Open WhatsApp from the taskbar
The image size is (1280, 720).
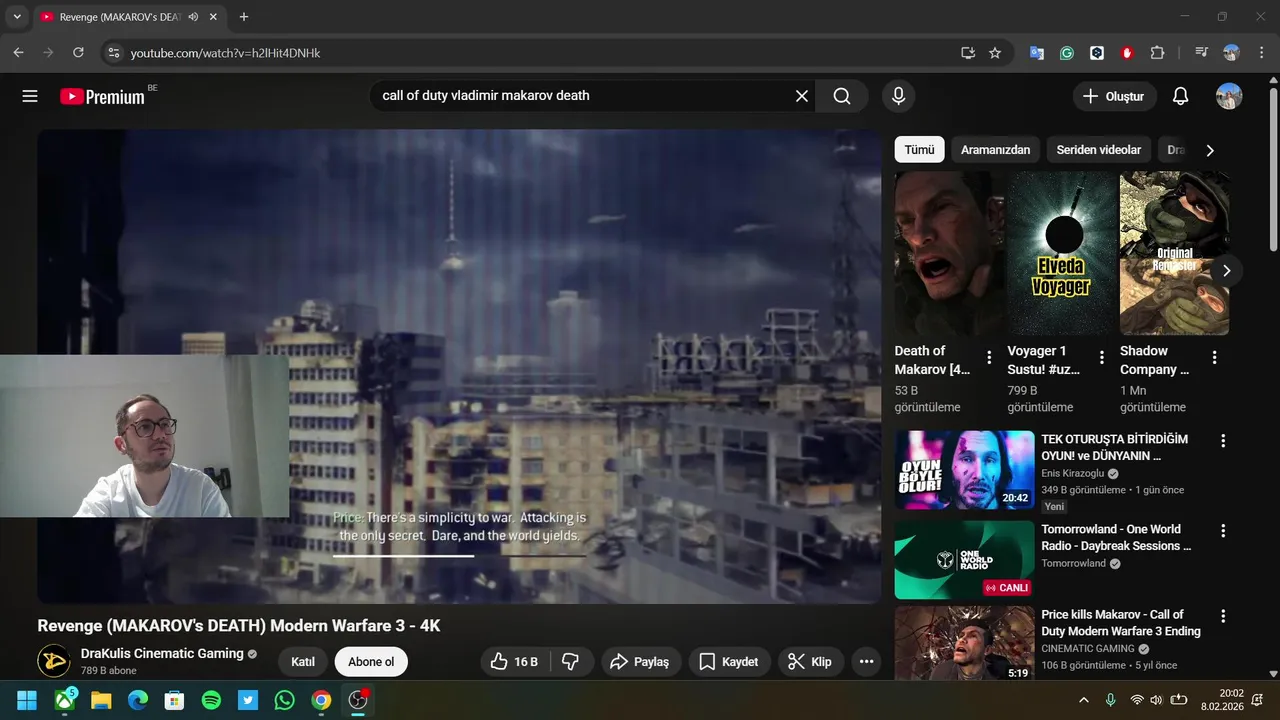[x=284, y=700]
